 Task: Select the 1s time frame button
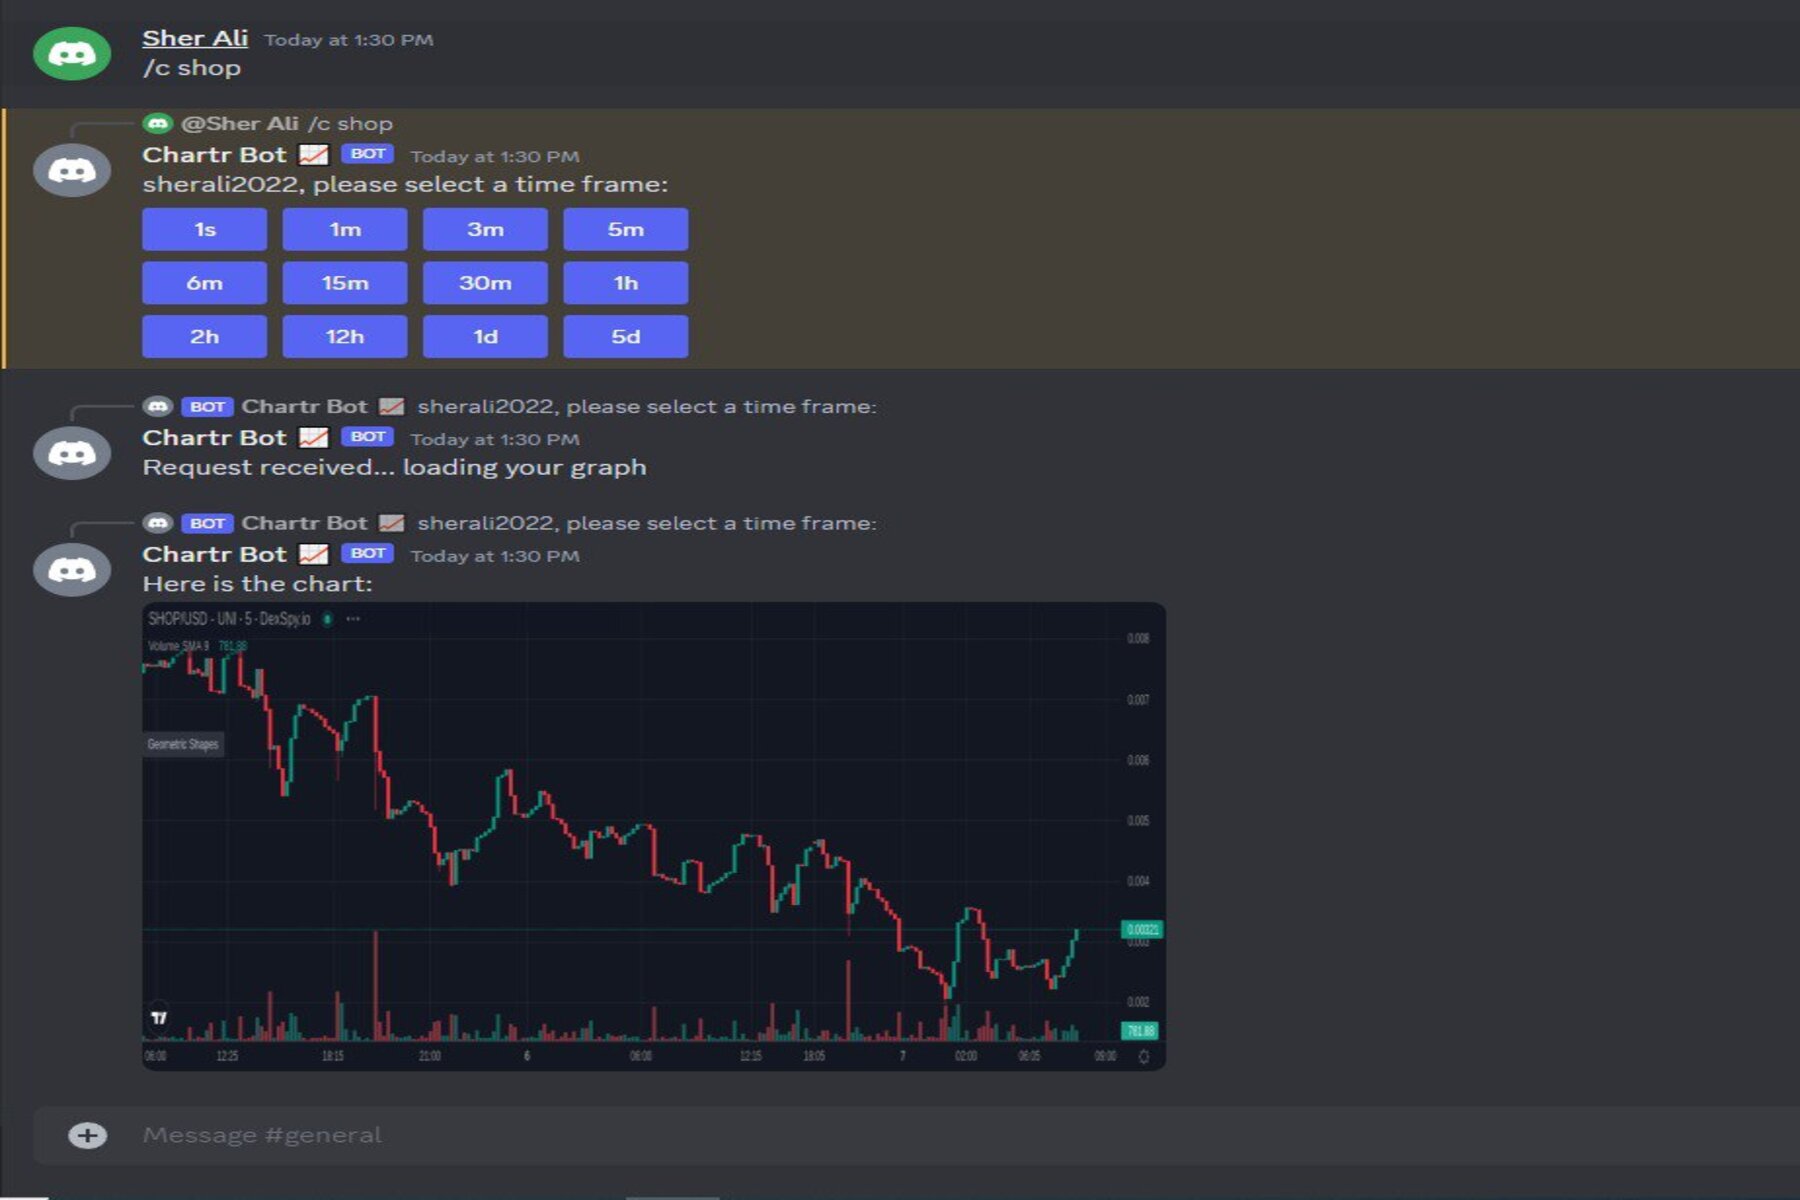[204, 229]
